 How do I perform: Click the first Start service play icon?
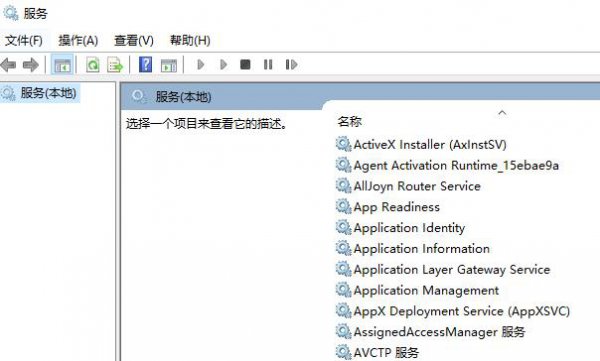click(x=201, y=65)
